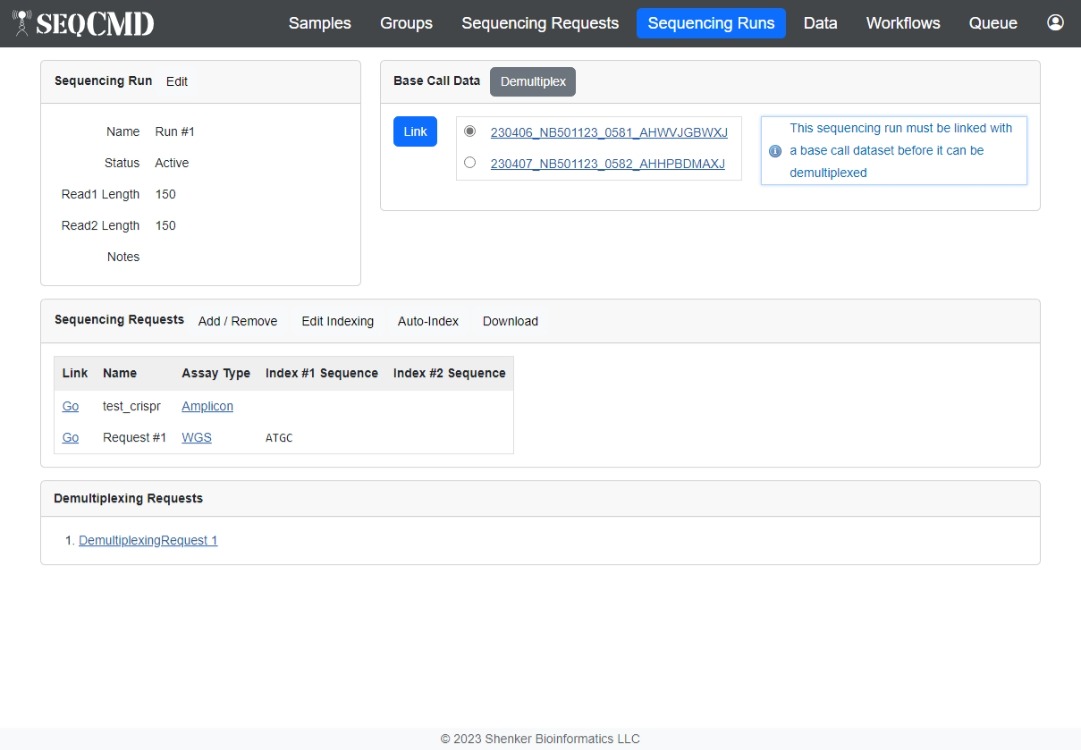Open the Amplicon assay type link
The width and height of the screenshot is (1081, 750).
[x=207, y=406]
